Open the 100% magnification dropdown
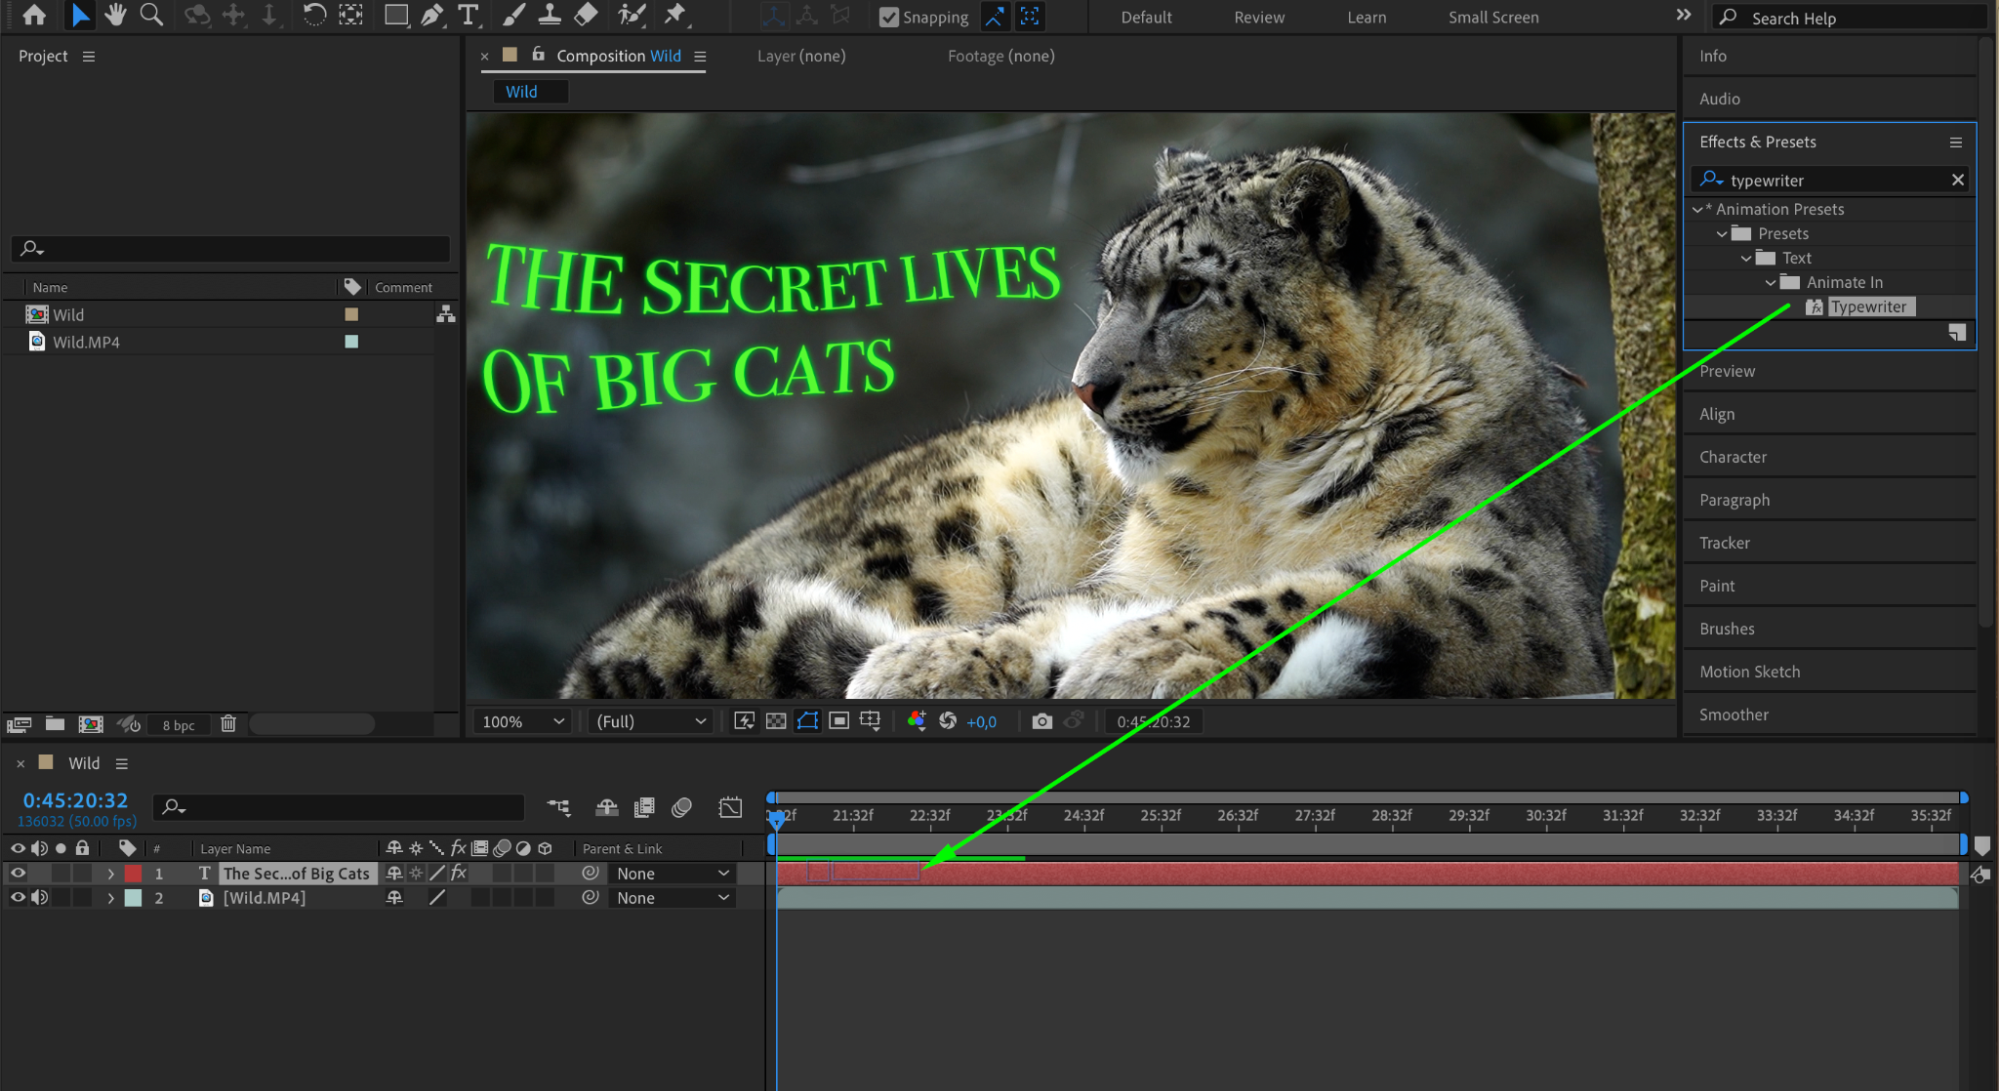 [523, 721]
